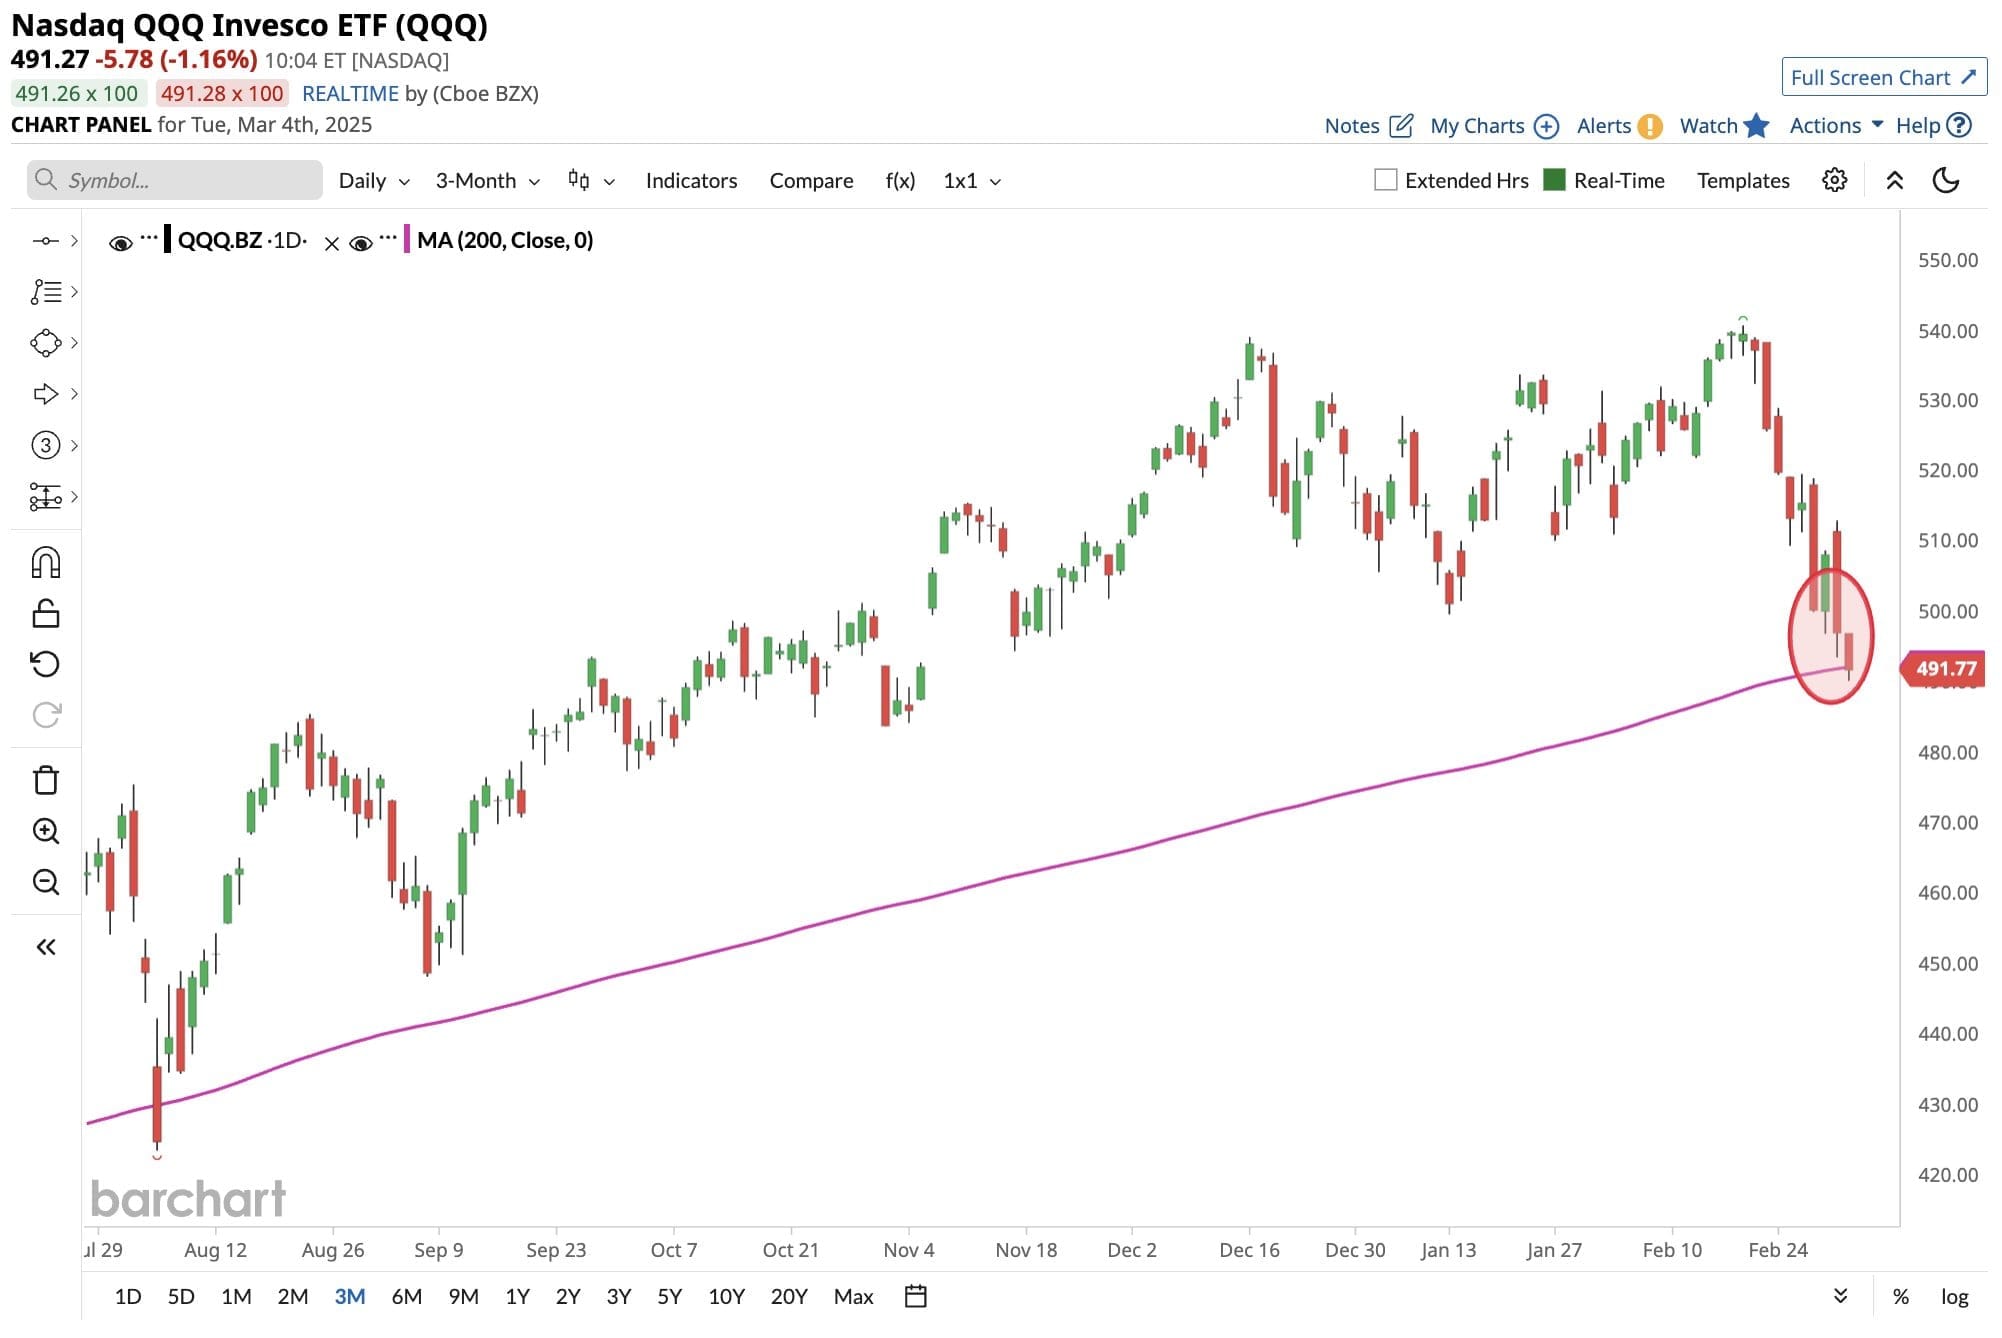Click the lock drawings icon
Viewport: 2002px width, 1338px height.
coord(46,613)
